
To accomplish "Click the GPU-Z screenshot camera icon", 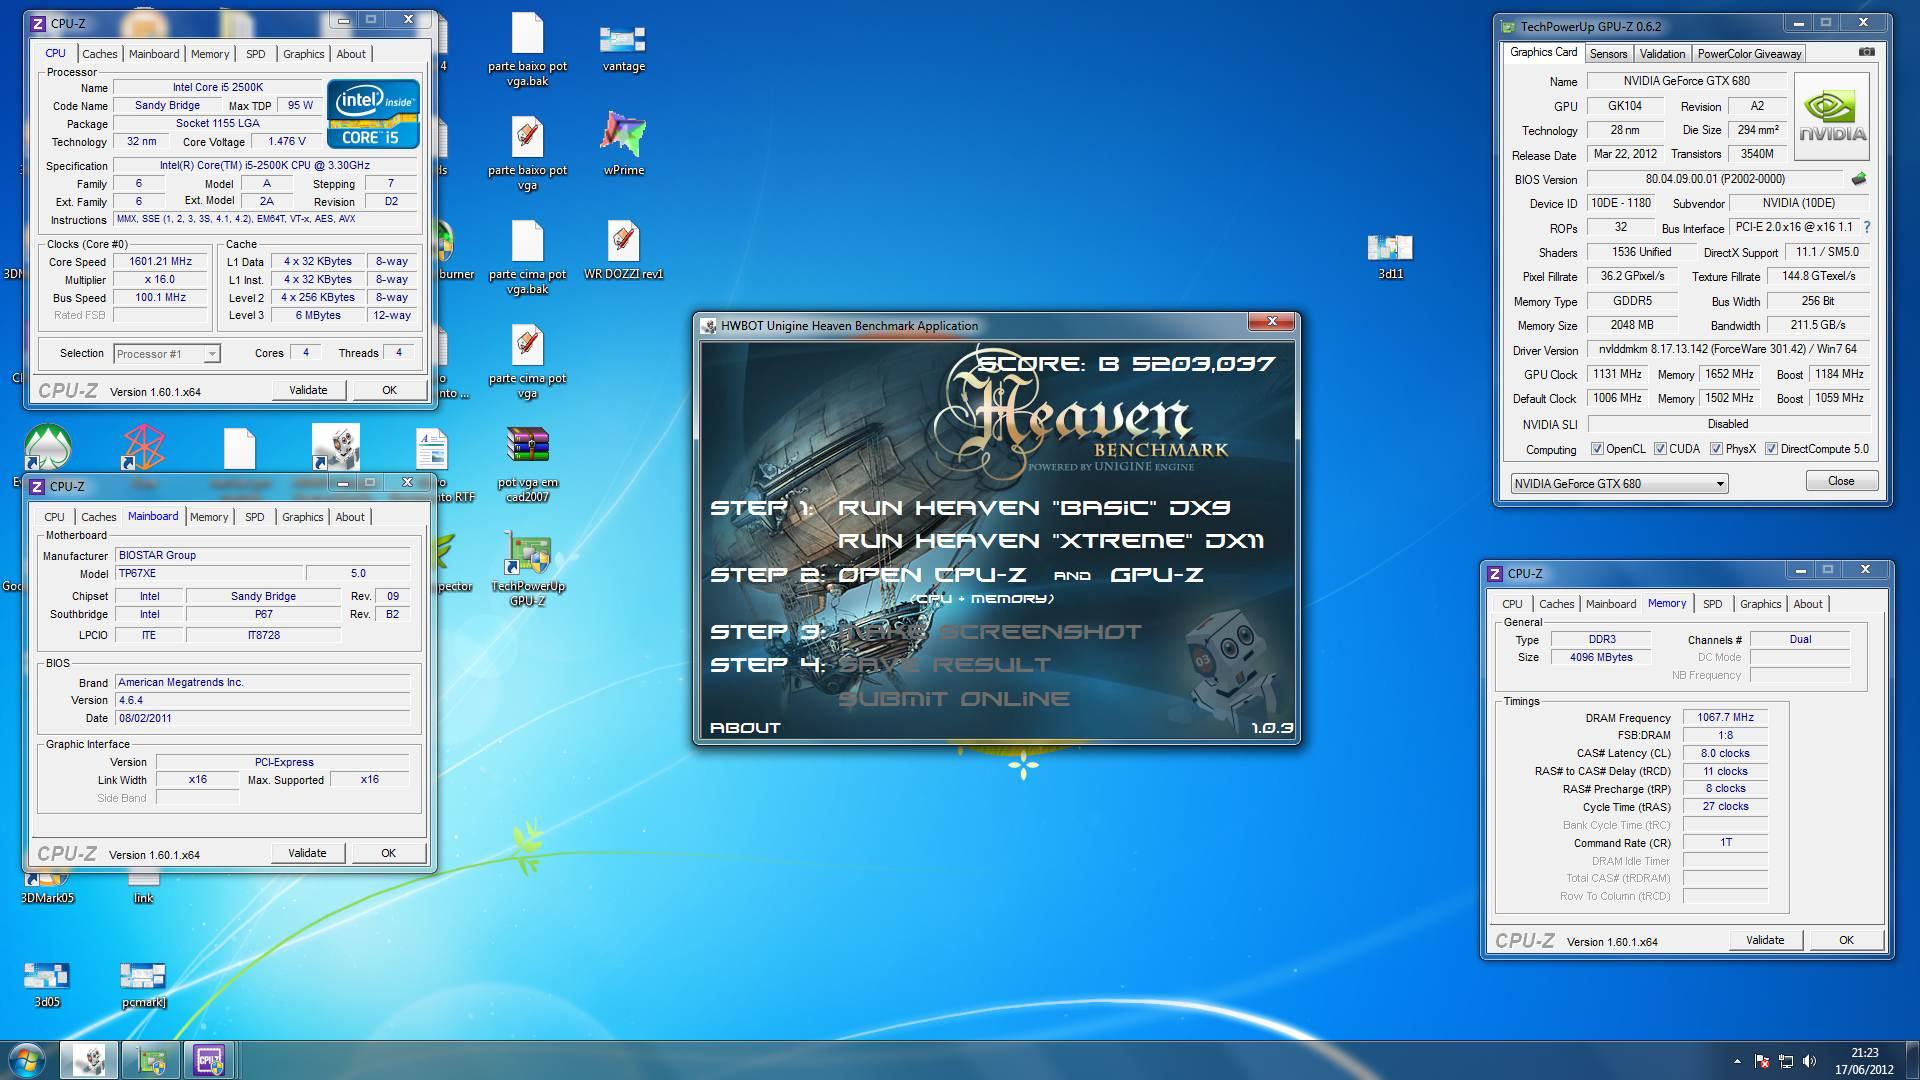I will point(1866,52).
